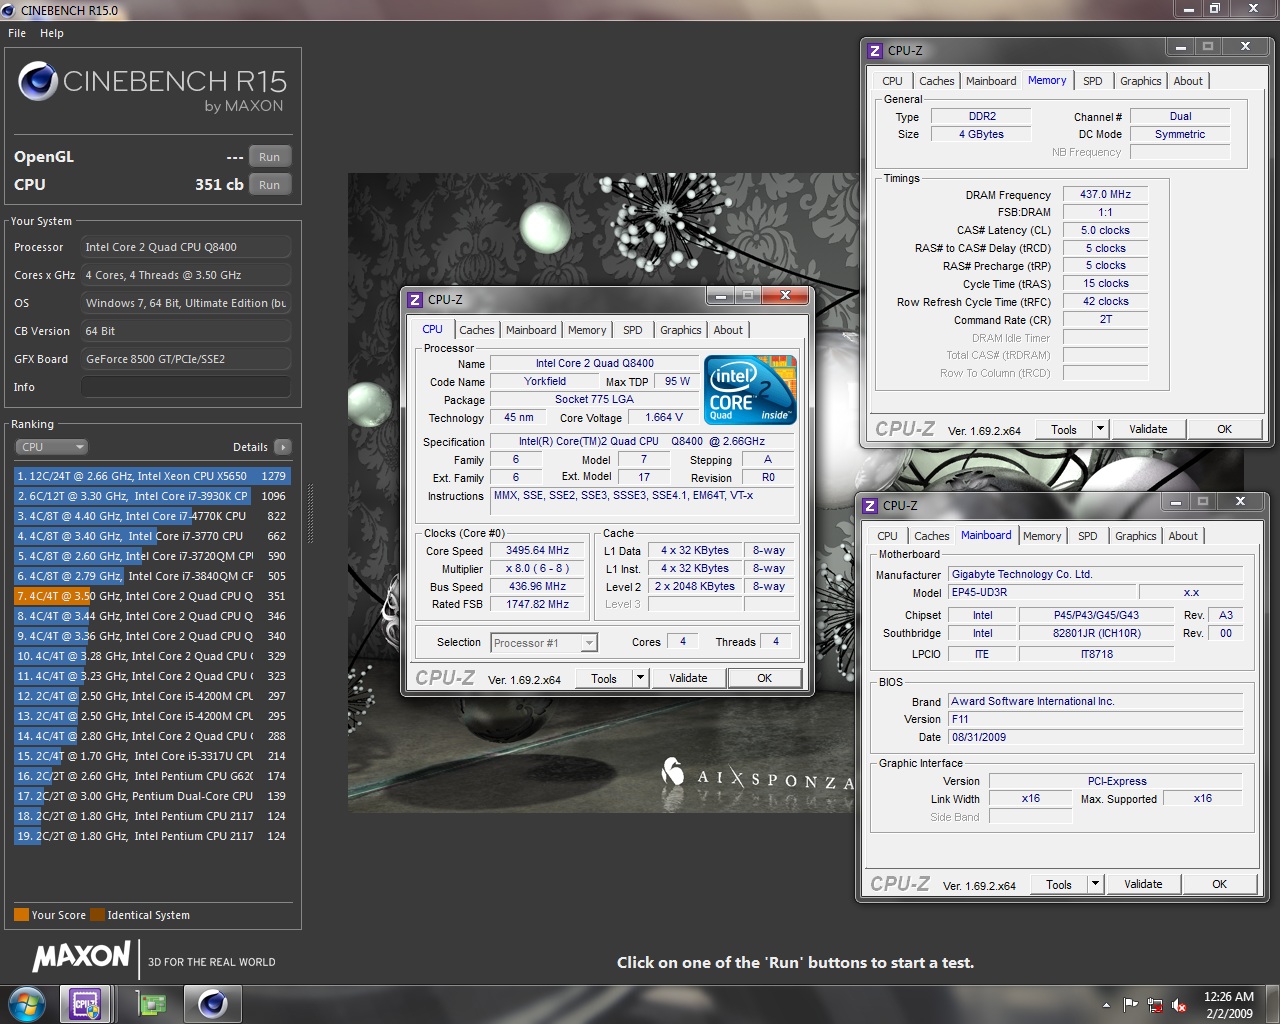Switch to SPD tab in center CPU-Z
1280x1024 pixels.
[x=633, y=330]
